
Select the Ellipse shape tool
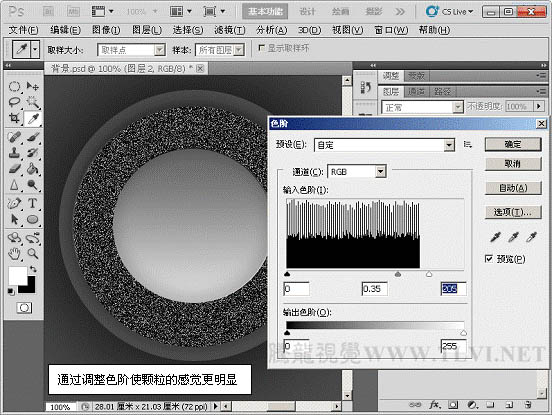pos(33,219)
